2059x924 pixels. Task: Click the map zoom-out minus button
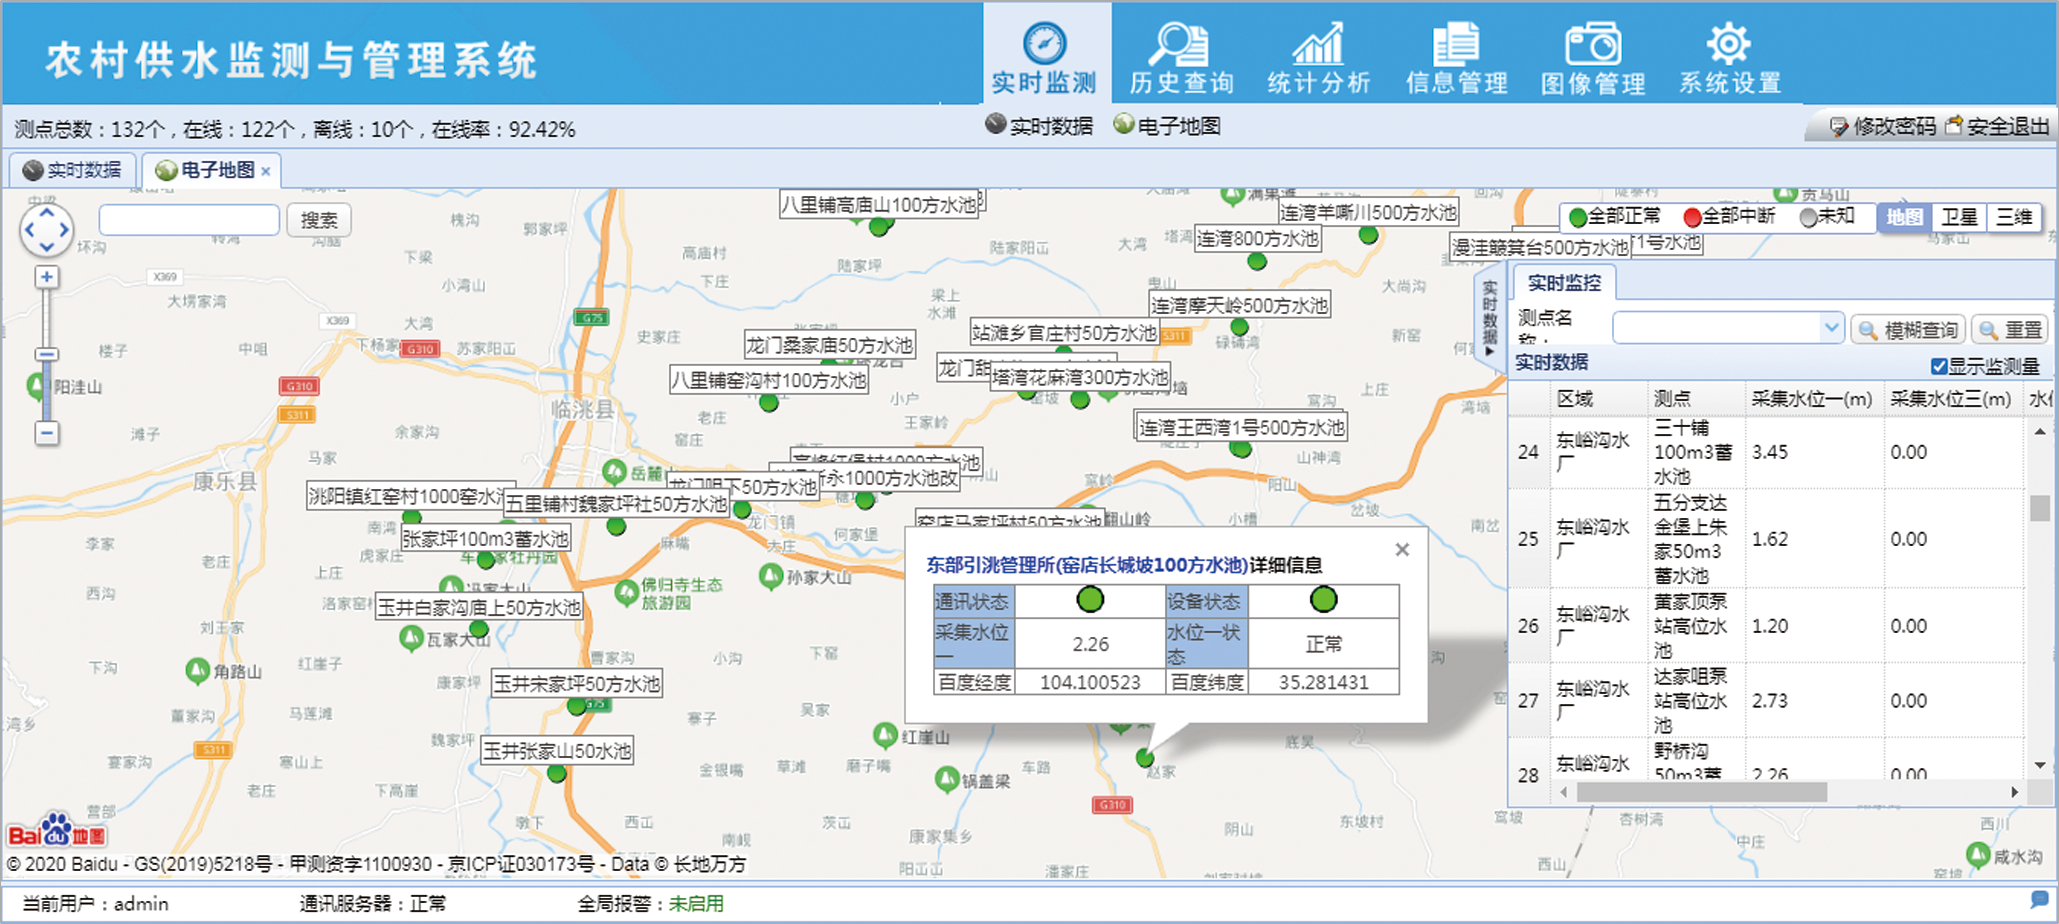(x=46, y=433)
